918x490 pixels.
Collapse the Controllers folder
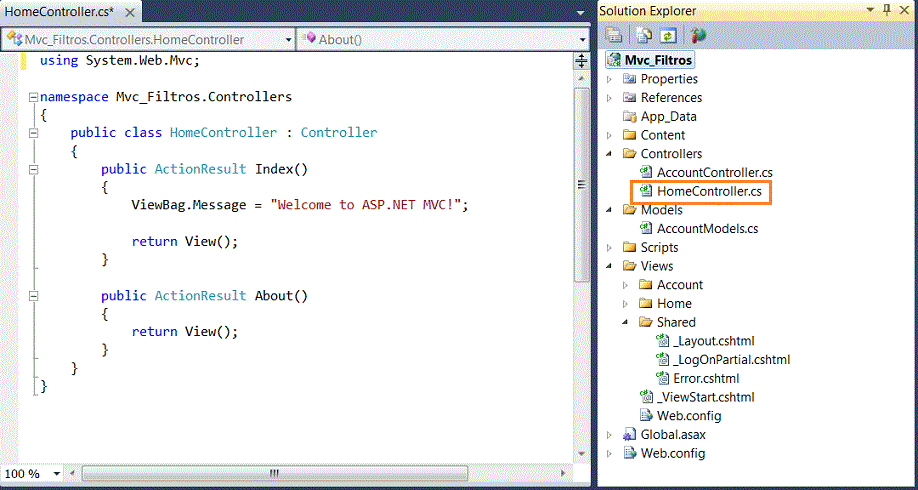pos(610,154)
